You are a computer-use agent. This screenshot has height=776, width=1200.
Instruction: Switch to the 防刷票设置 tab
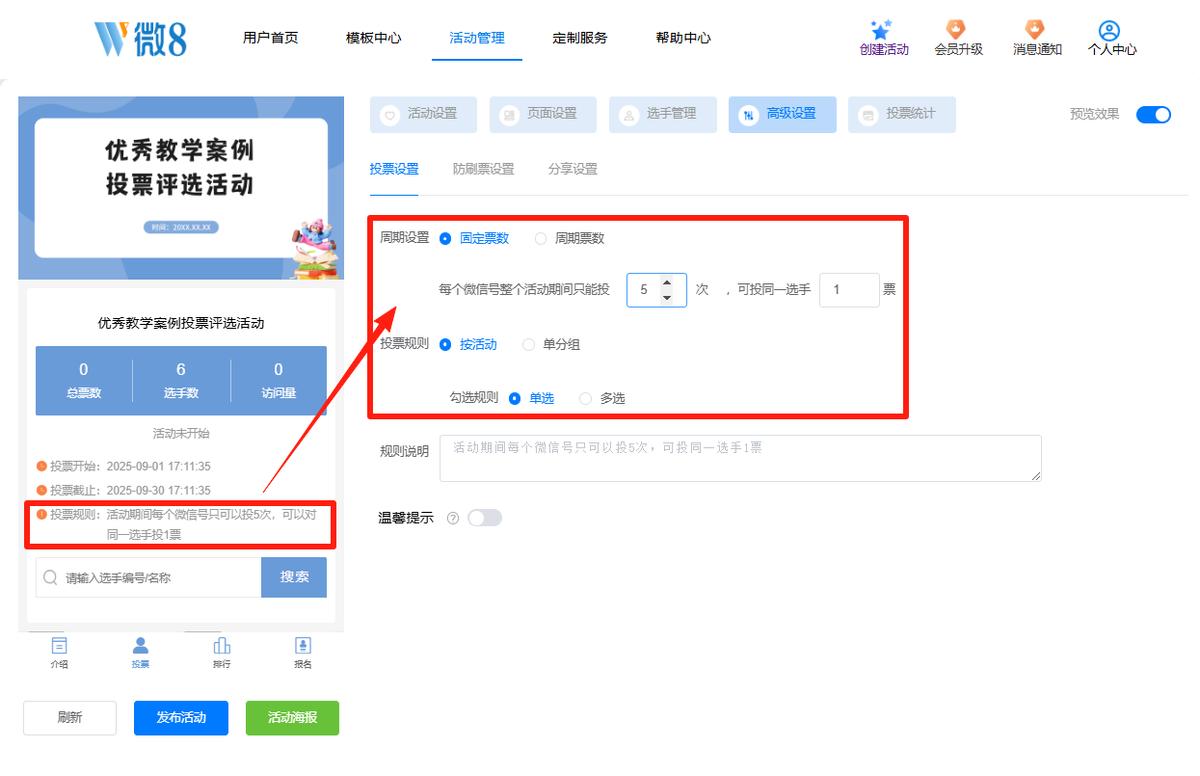pyautogui.click(x=483, y=169)
